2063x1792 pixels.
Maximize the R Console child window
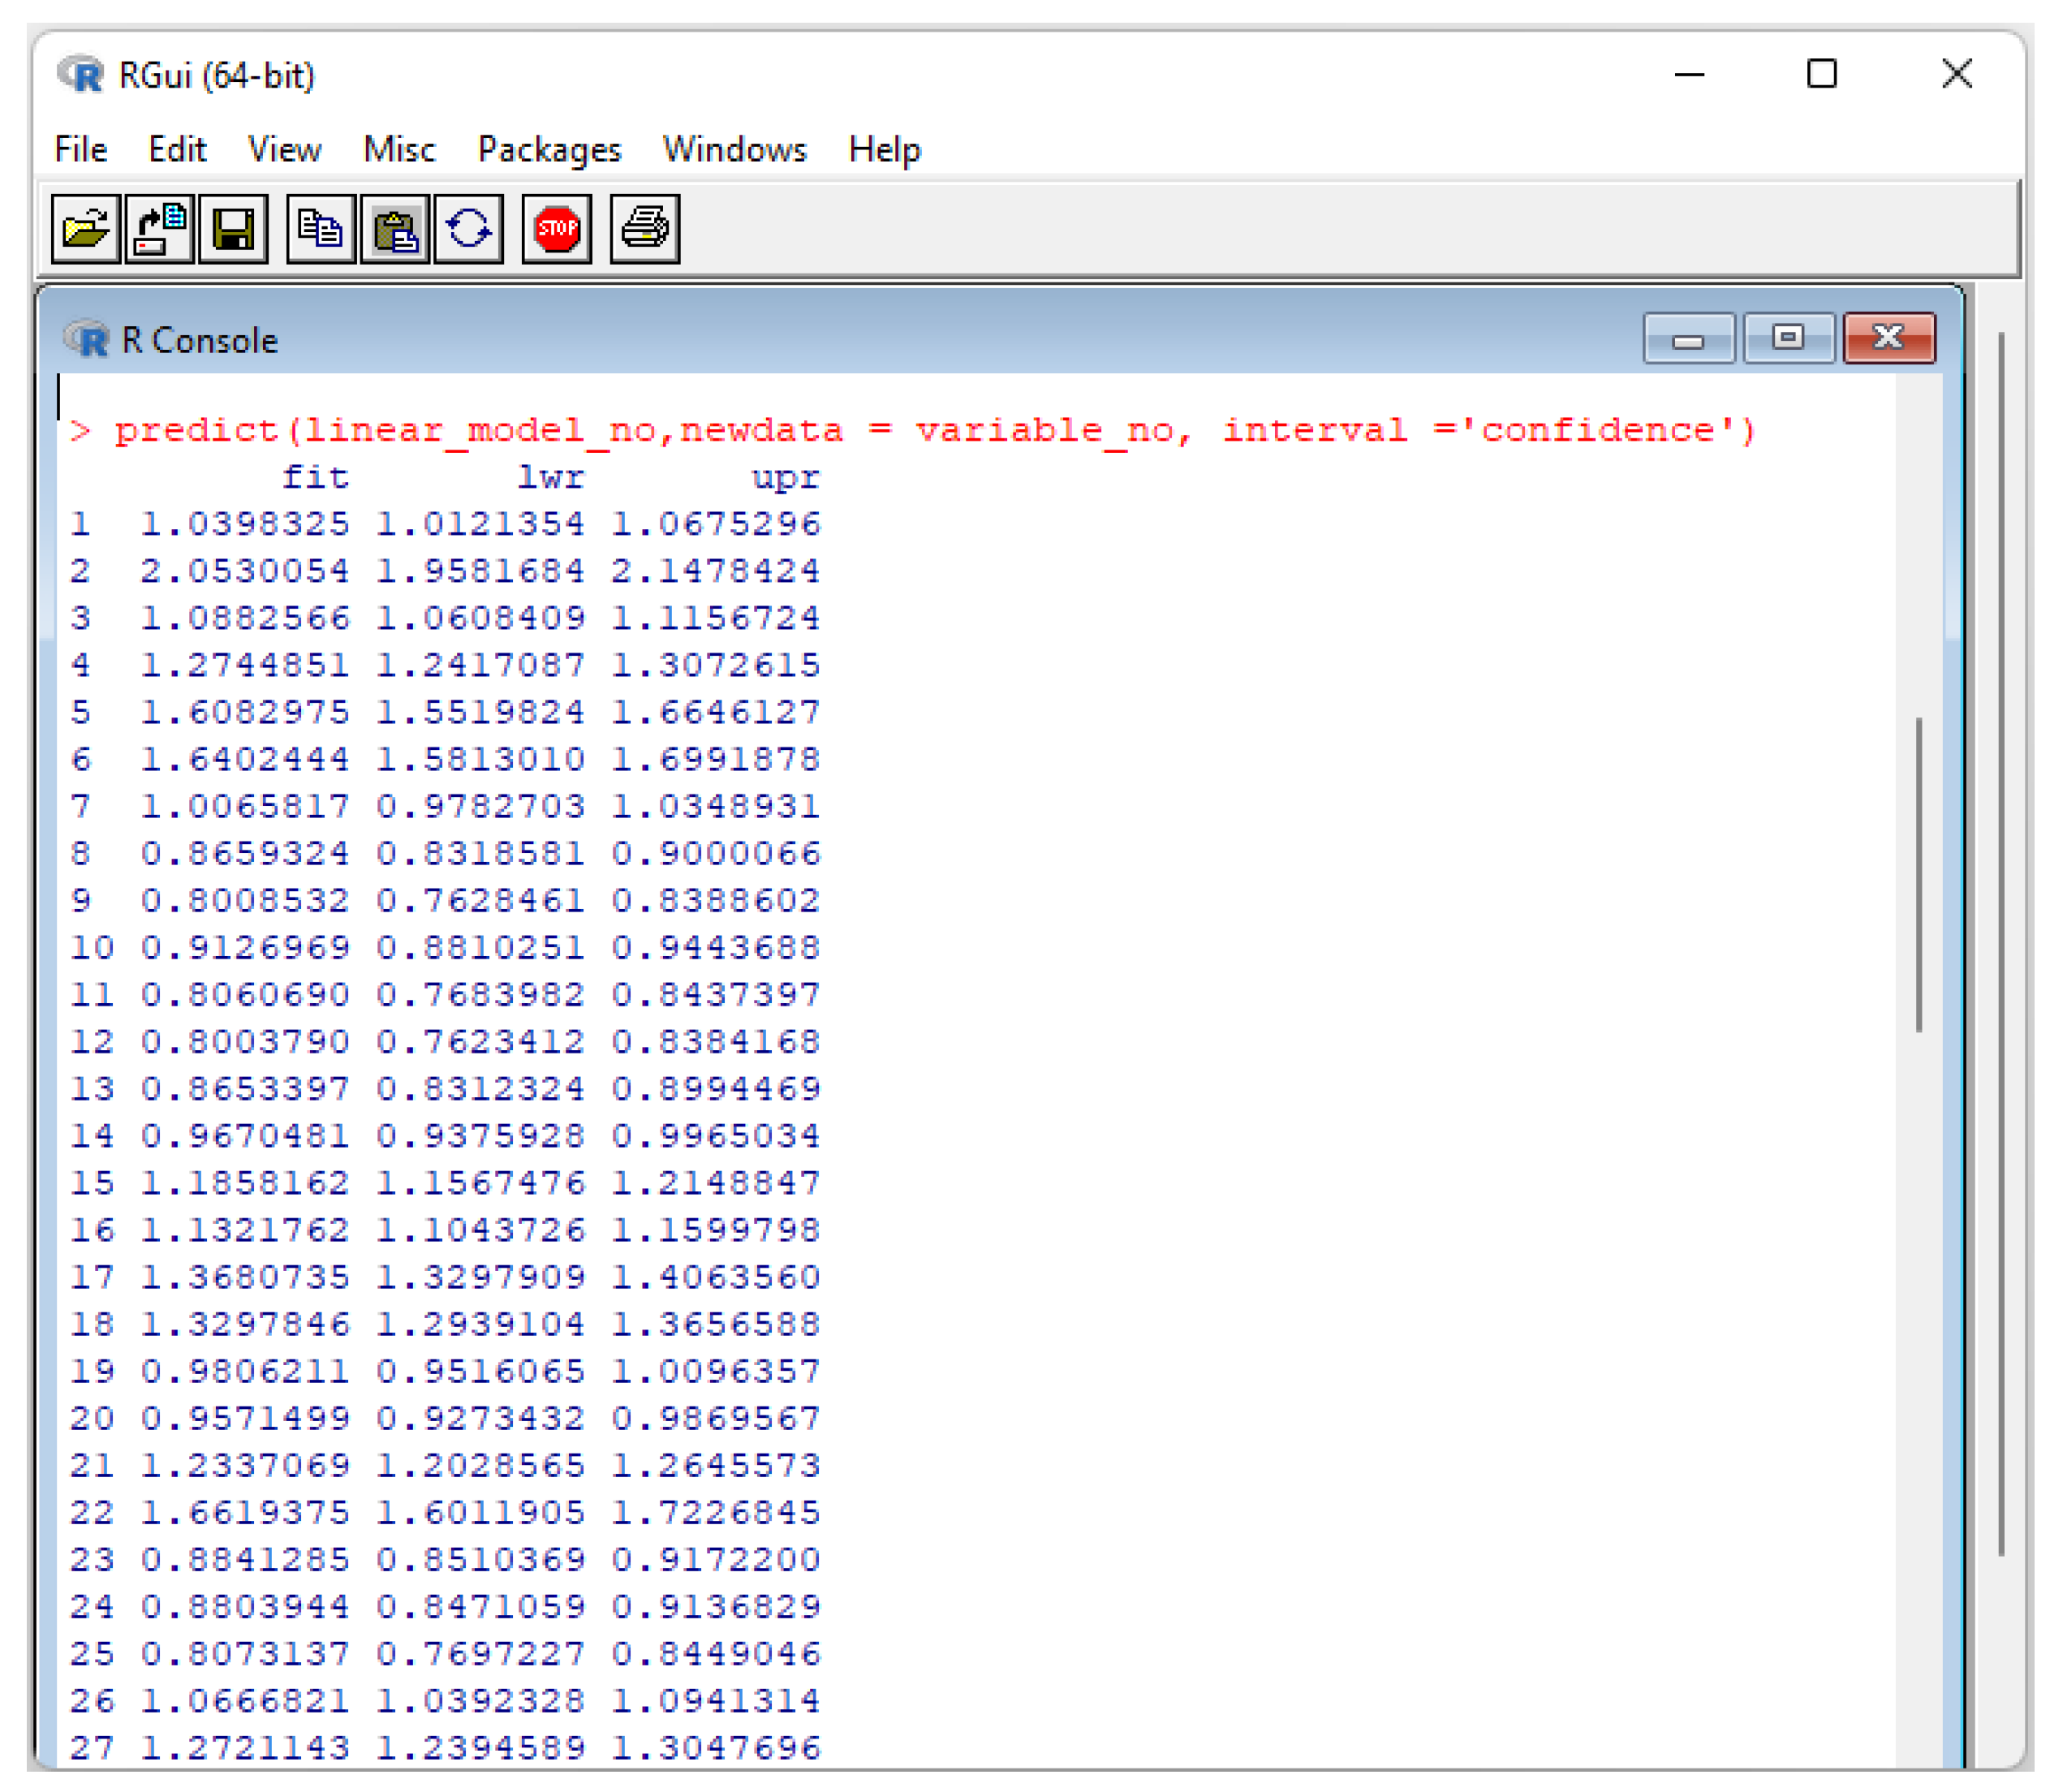tap(1789, 338)
